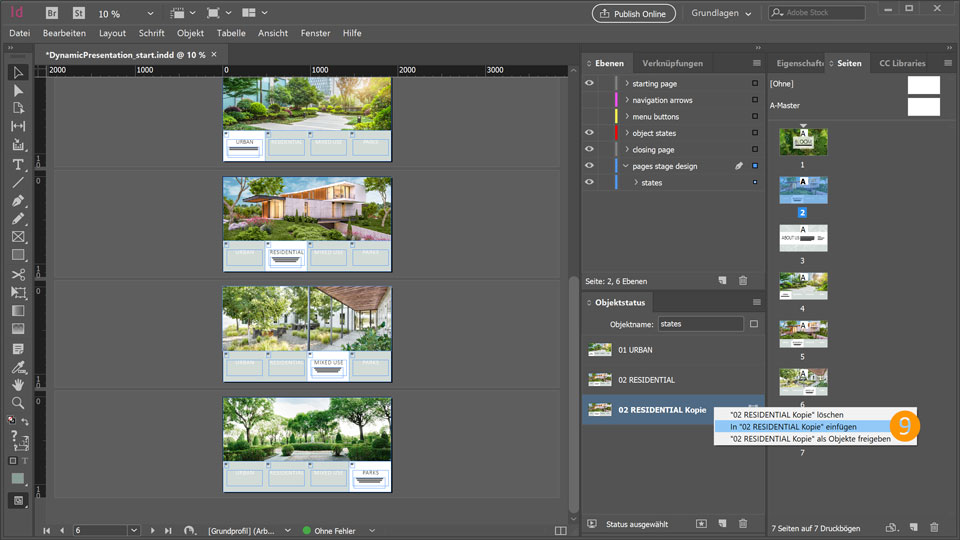Select the Direct Selection tool
The image size is (960, 540).
pyautogui.click(x=18, y=91)
